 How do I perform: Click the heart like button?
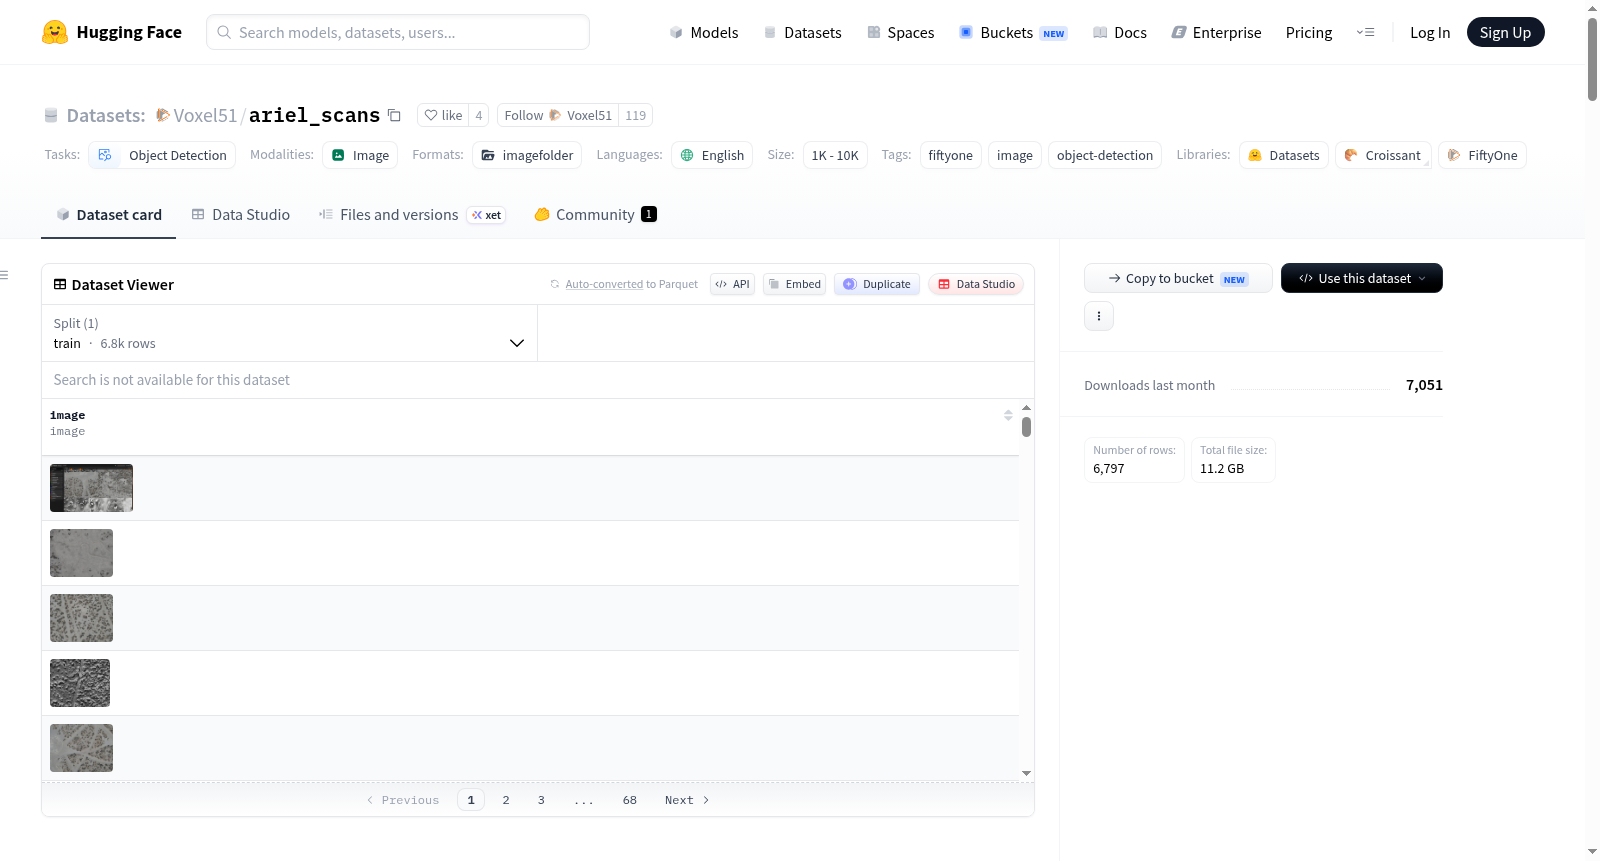pyautogui.click(x=443, y=115)
